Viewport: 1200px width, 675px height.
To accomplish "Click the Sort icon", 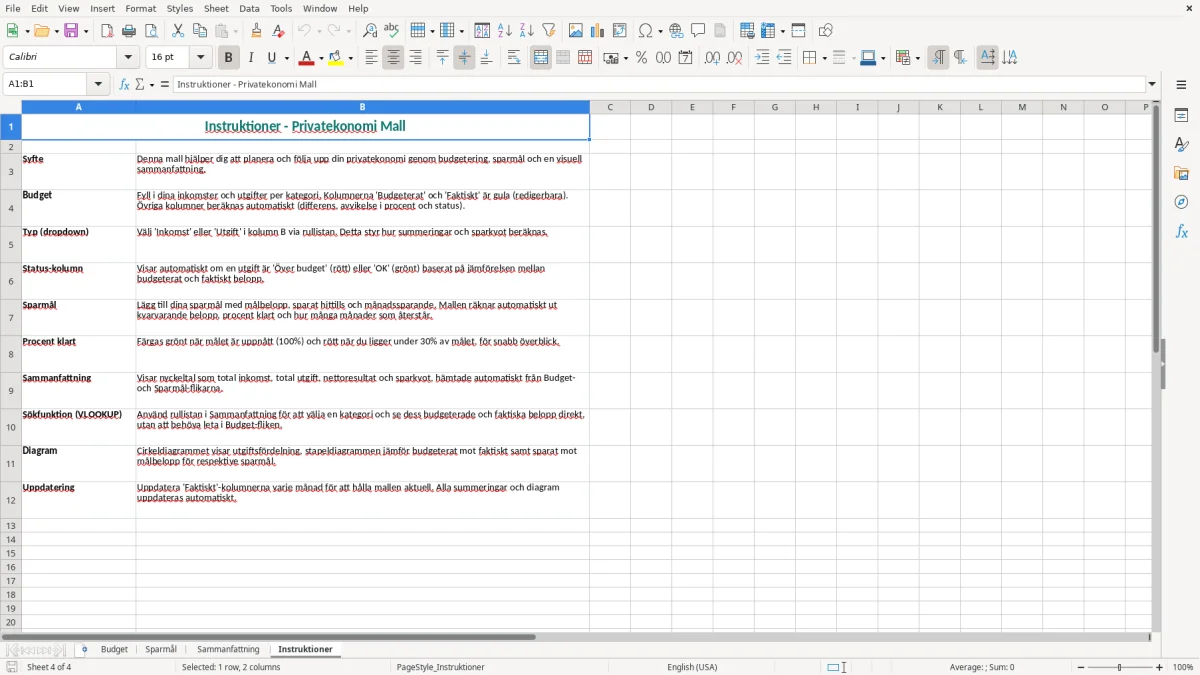I will pos(482,31).
